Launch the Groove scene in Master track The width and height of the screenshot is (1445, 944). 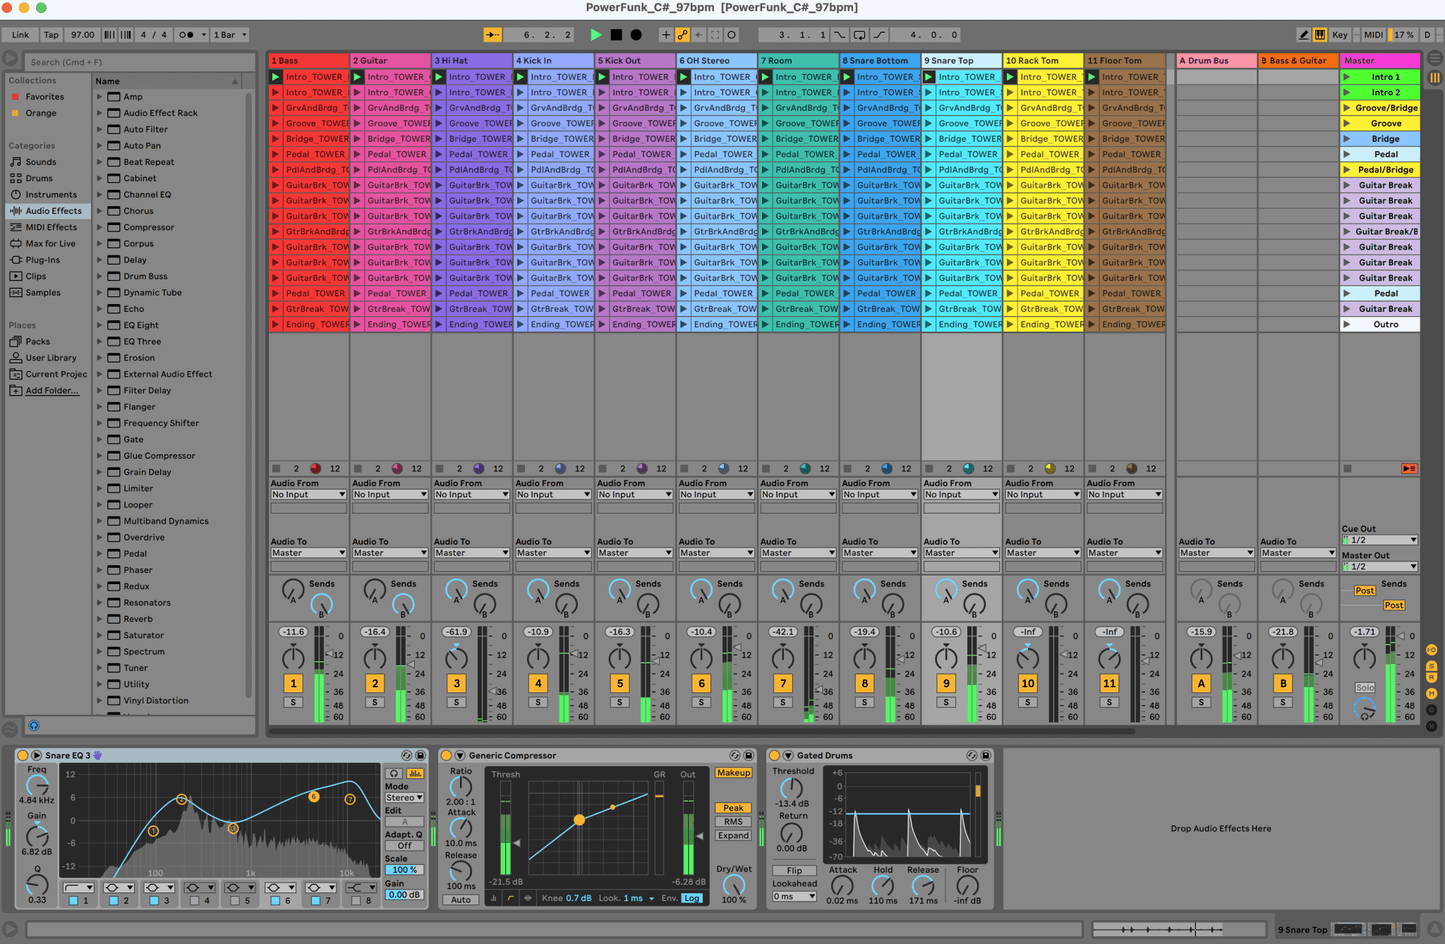pos(1348,124)
